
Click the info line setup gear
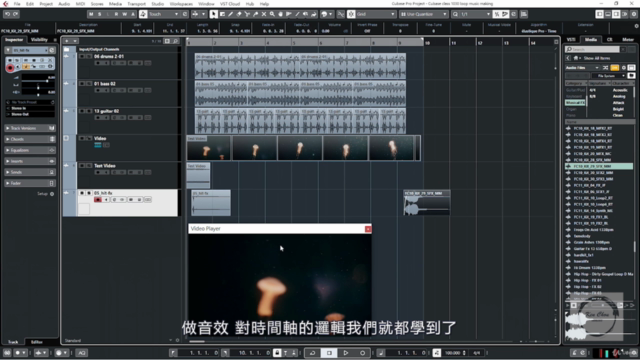tap(636, 26)
